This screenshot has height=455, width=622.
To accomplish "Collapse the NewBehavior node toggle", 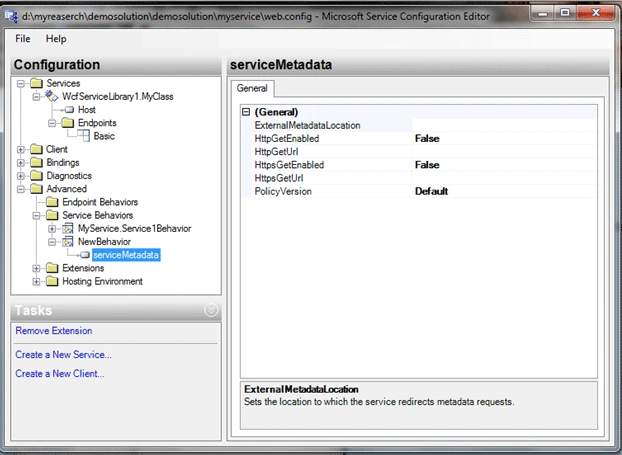I will point(52,242).
